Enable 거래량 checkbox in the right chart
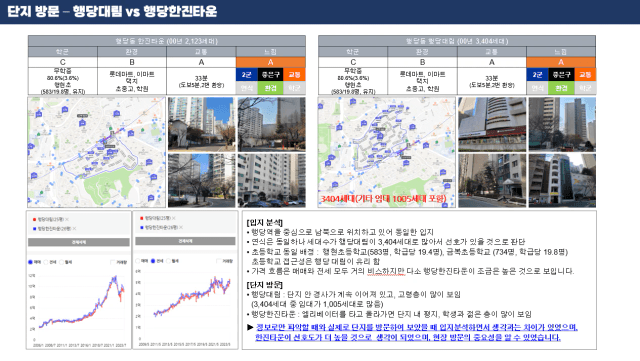 (219, 261)
